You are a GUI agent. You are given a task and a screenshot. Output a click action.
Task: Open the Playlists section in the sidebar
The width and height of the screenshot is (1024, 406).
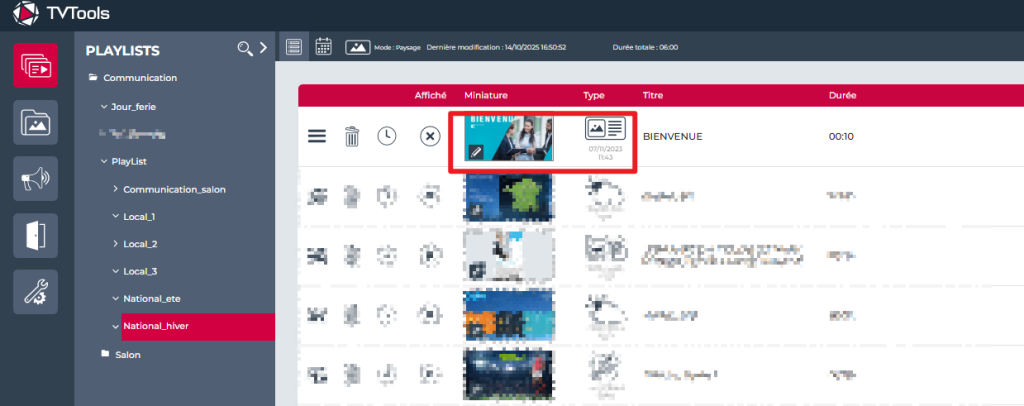click(37, 67)
